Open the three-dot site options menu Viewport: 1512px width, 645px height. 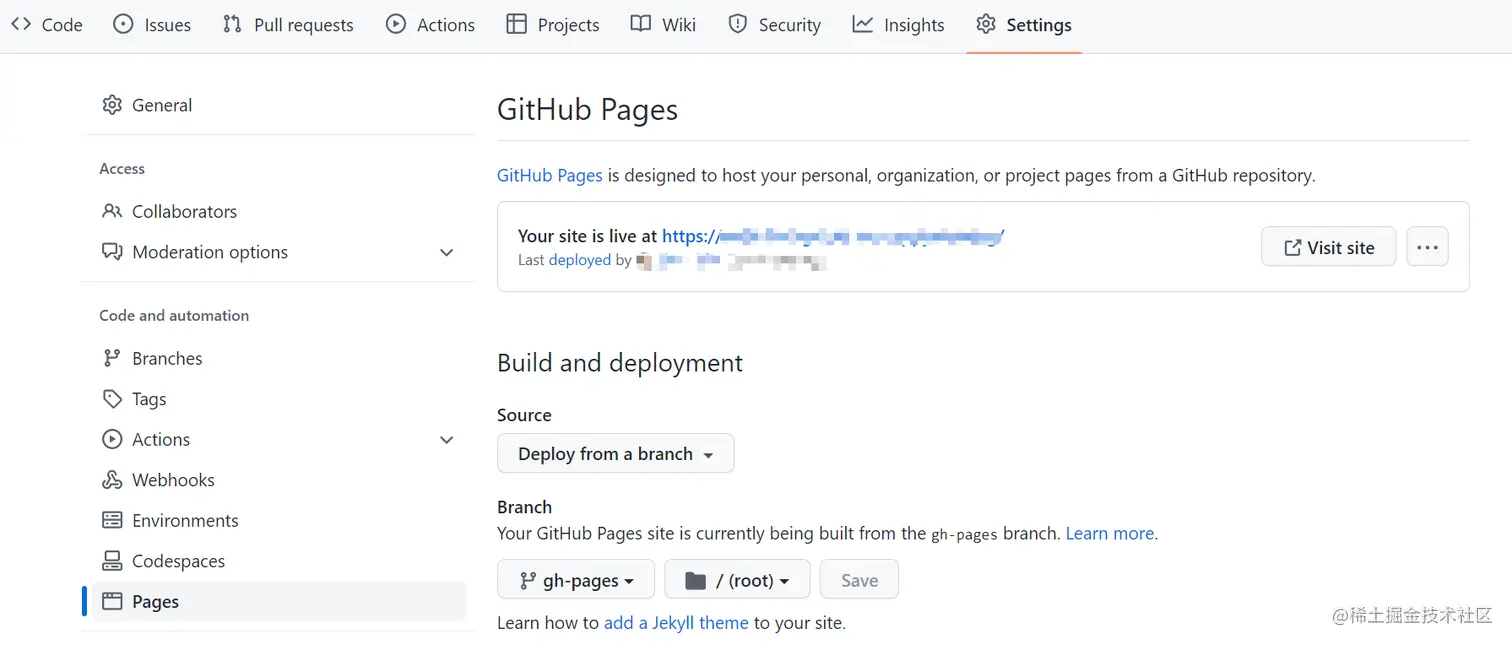[1427, 247]
